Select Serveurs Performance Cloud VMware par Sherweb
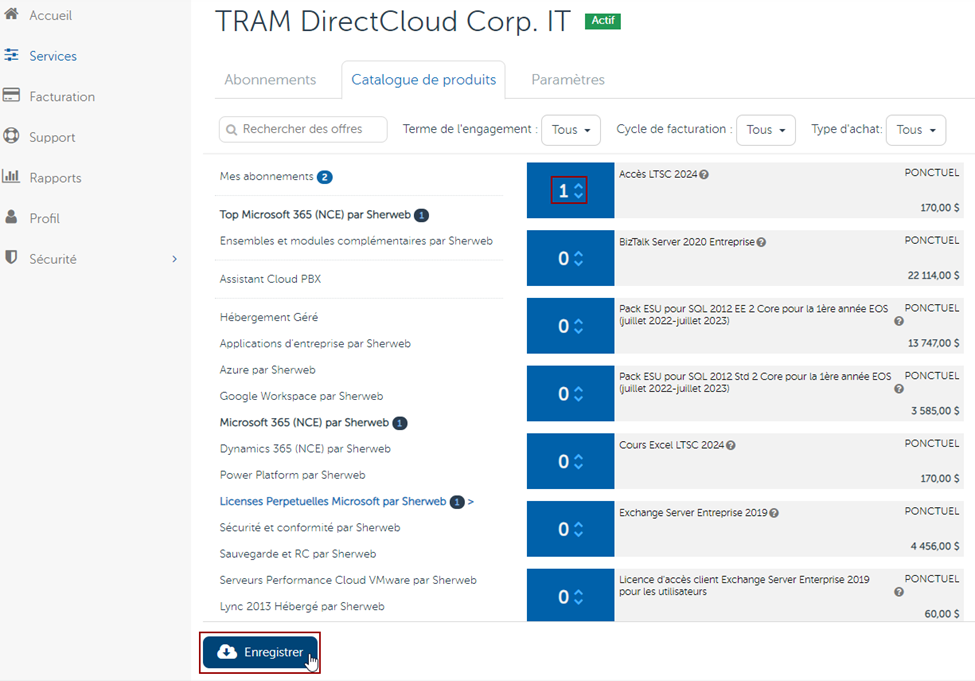 click(x=348, y=580)
